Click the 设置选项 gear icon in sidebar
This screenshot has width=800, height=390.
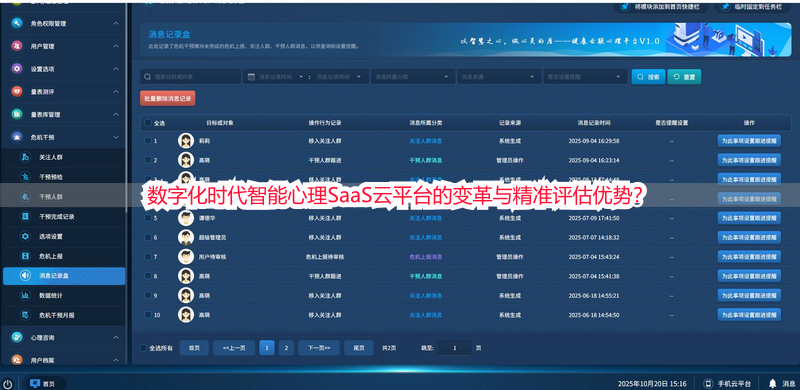17,69
